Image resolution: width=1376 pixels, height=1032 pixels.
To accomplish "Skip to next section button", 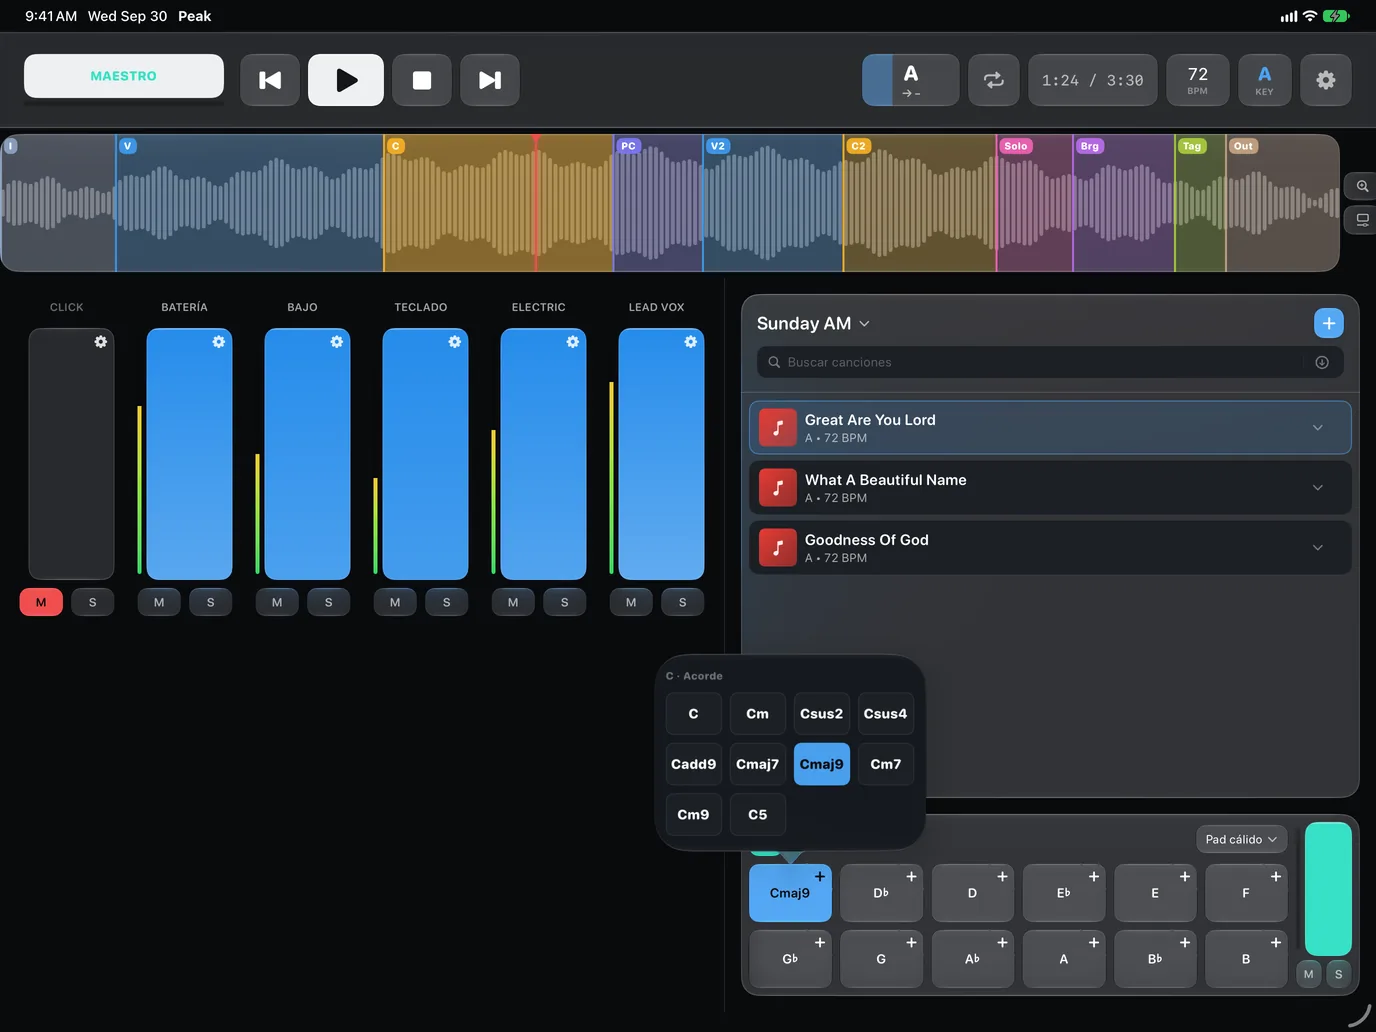I will point(490,80).
